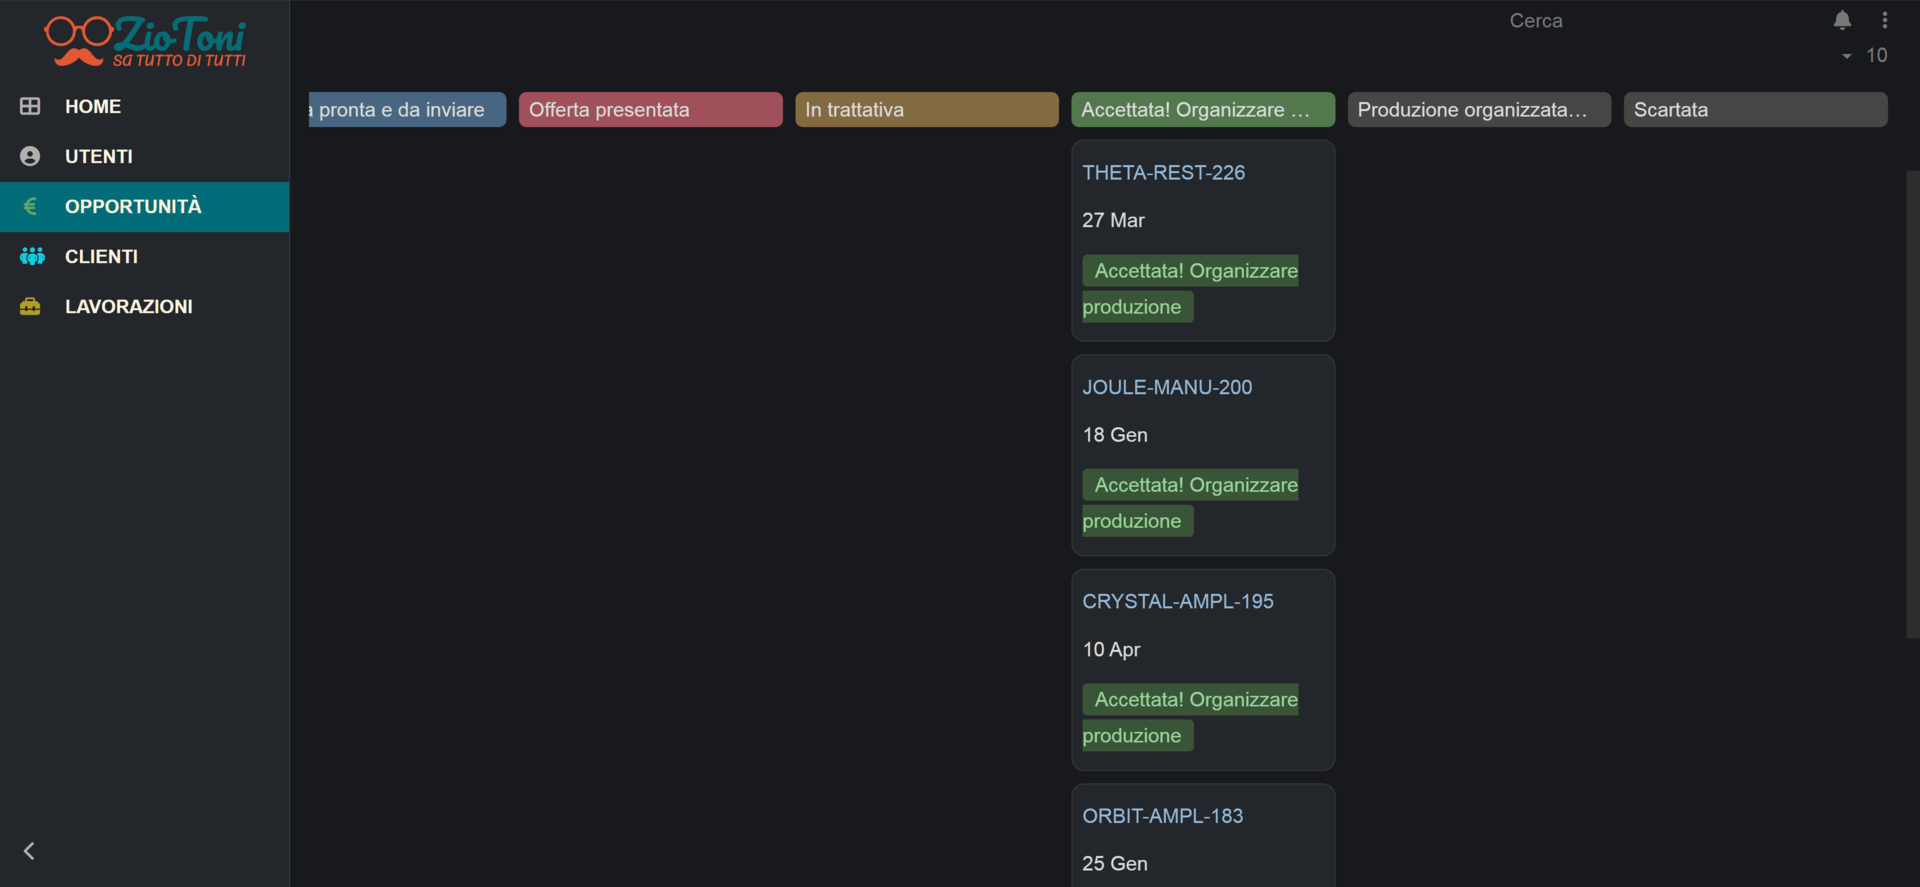The height and width of the screenshot is (887, 1920).
Task: Open the Lavorazioni menu item
Action: [128, 306]
